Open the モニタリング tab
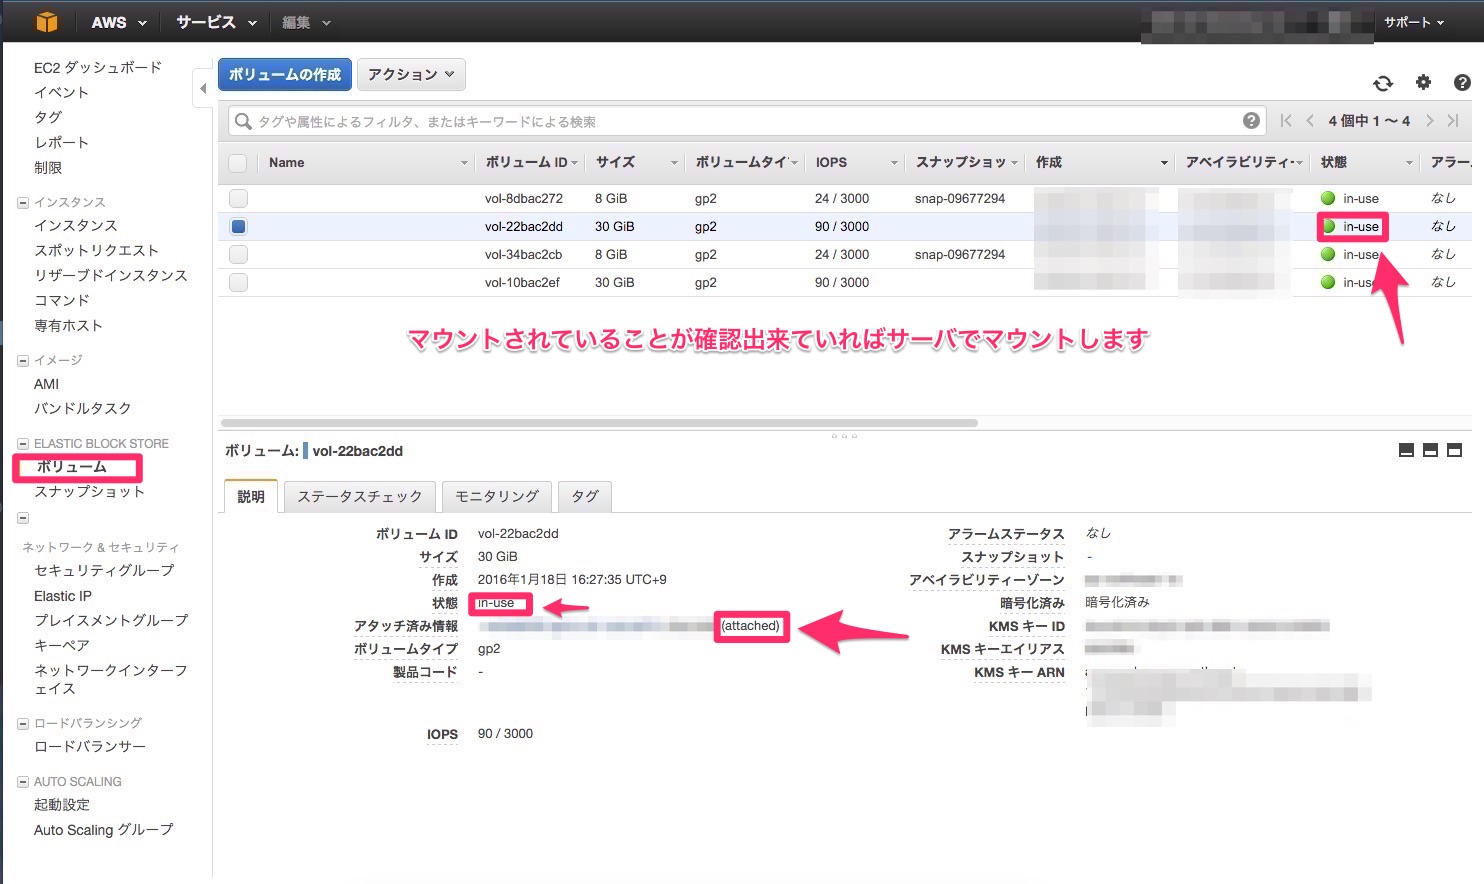This screenshot has width=1484, height=884. 497,496
